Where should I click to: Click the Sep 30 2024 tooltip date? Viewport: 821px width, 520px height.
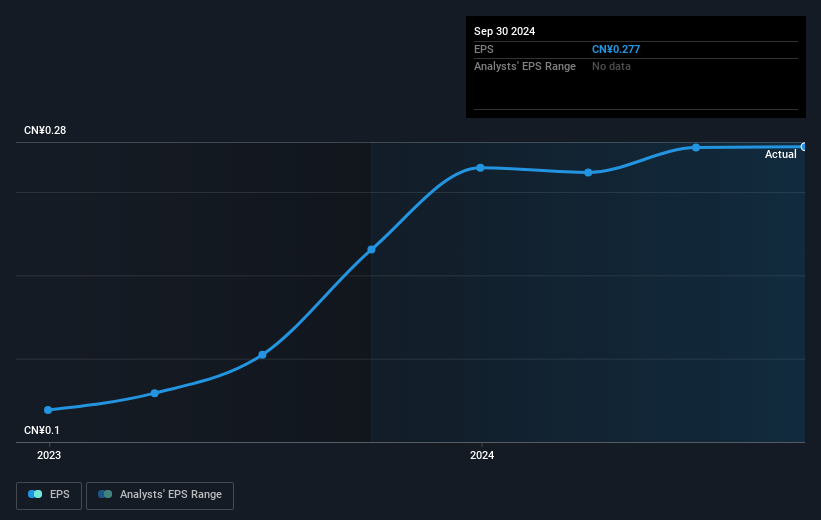coord(504,31)
